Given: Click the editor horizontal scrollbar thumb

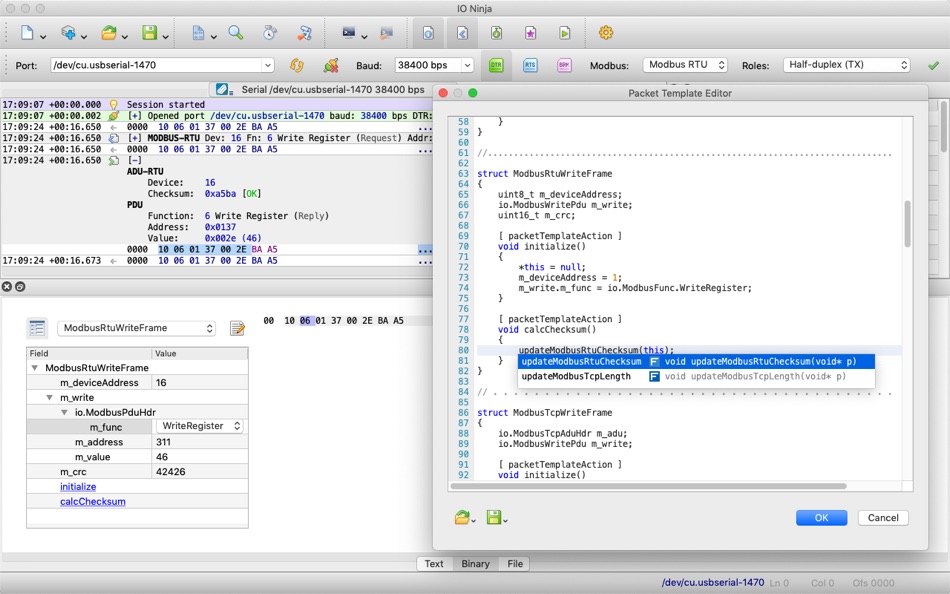Looking at the screenshot, I should [648, 486].
